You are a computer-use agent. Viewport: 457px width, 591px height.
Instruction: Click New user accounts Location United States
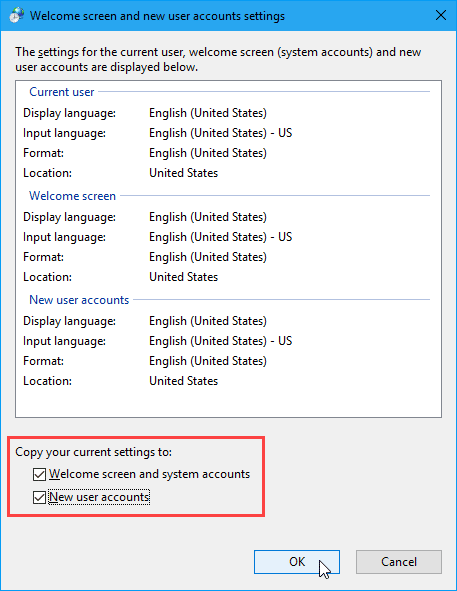(184, 381)
